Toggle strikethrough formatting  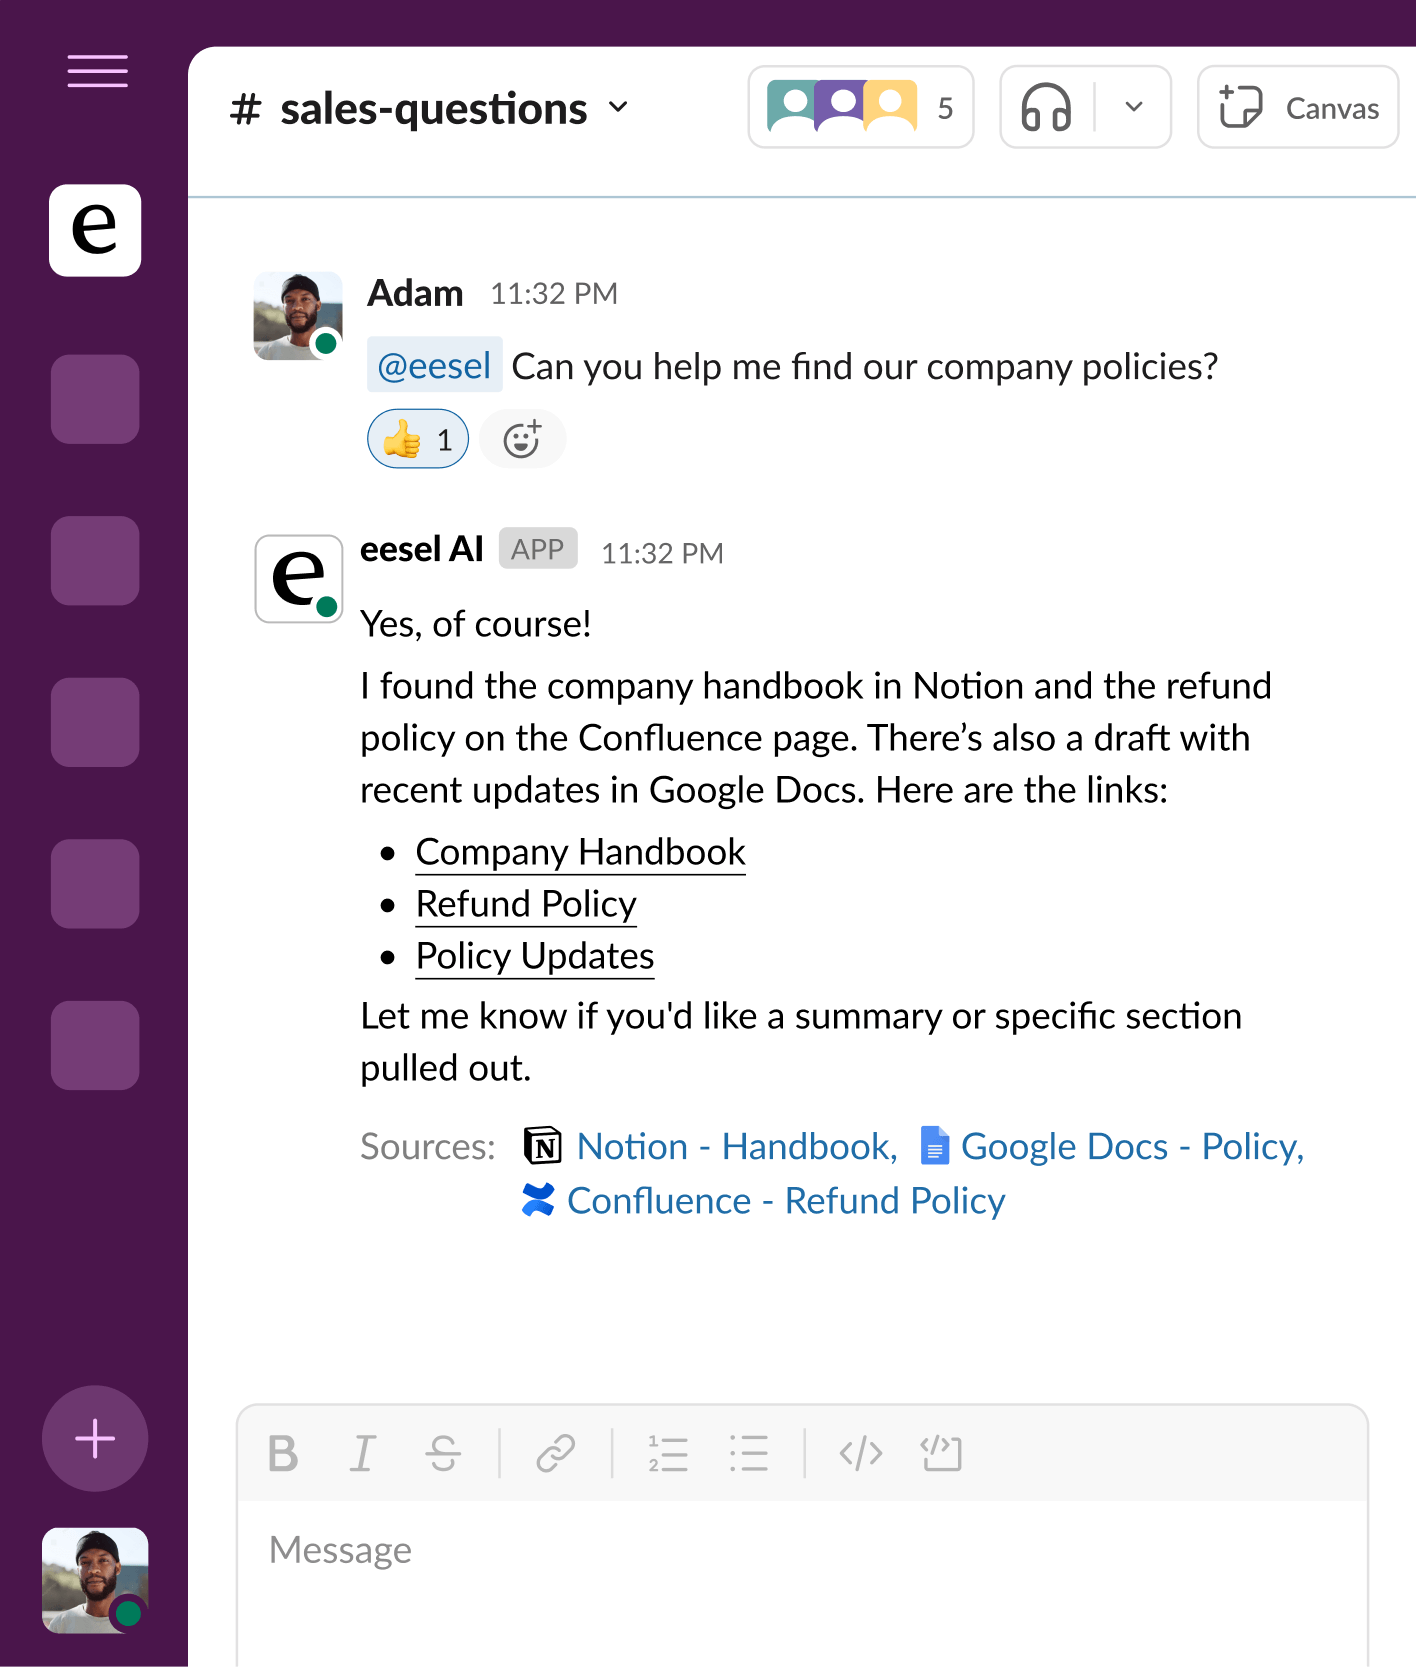[443, 1453]
